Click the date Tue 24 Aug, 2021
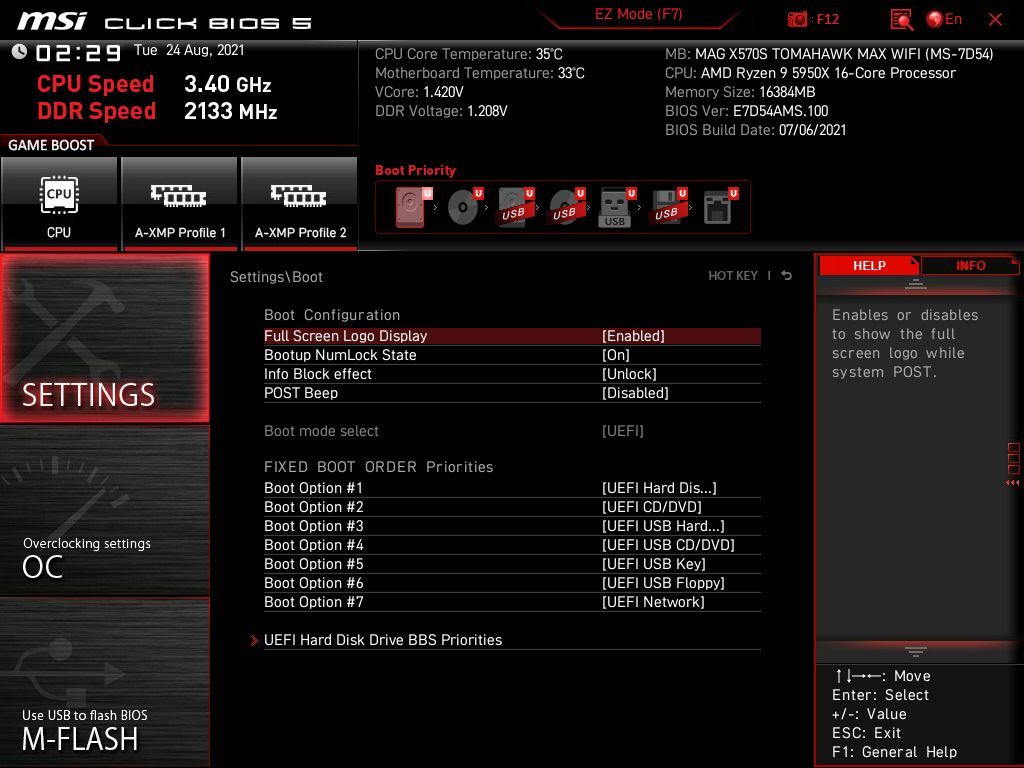Image resolution: width=1024 pixels, height=768 pixels. pyautogui.click(x=189, y=50)
